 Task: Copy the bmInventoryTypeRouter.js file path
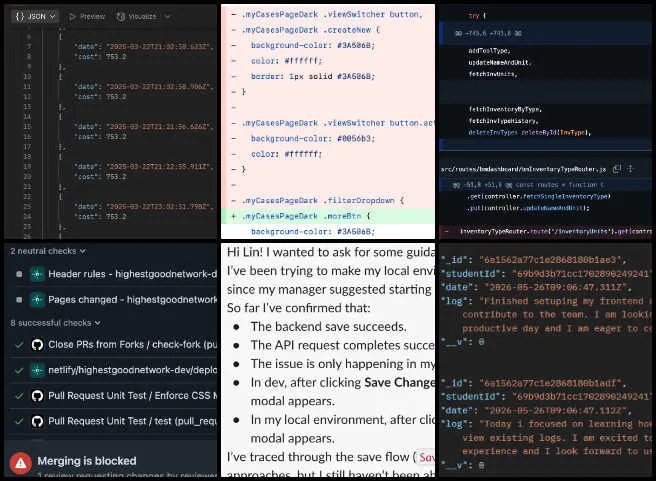[x=617, y=169]
